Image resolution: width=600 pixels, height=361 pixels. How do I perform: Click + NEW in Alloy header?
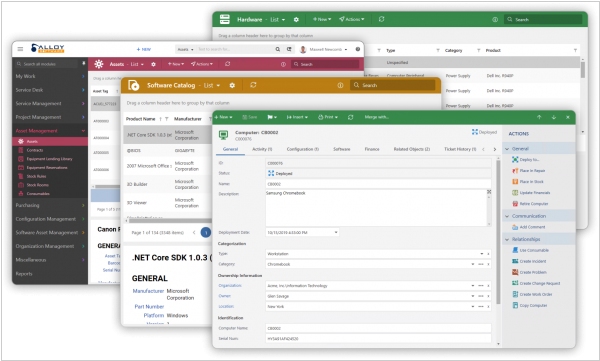[144, 49]
